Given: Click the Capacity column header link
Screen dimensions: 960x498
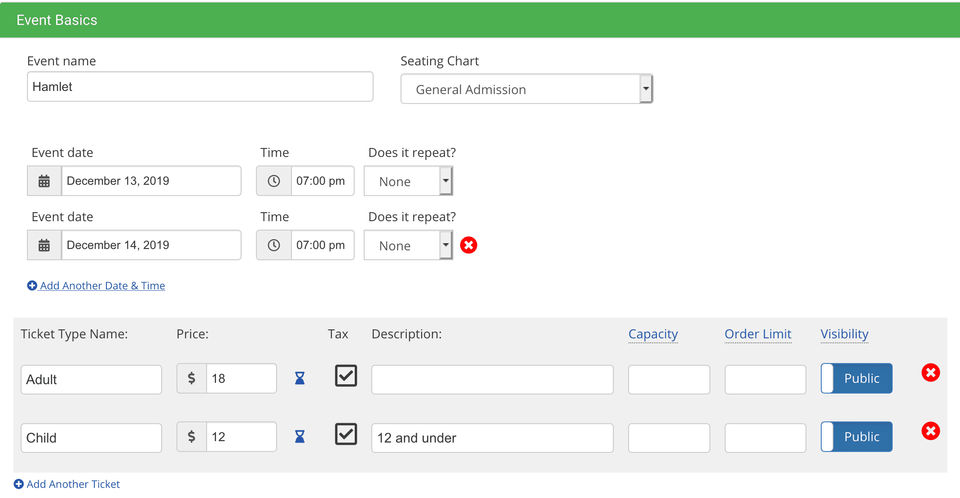Looking at the screenshot, I should click(653, 334).
